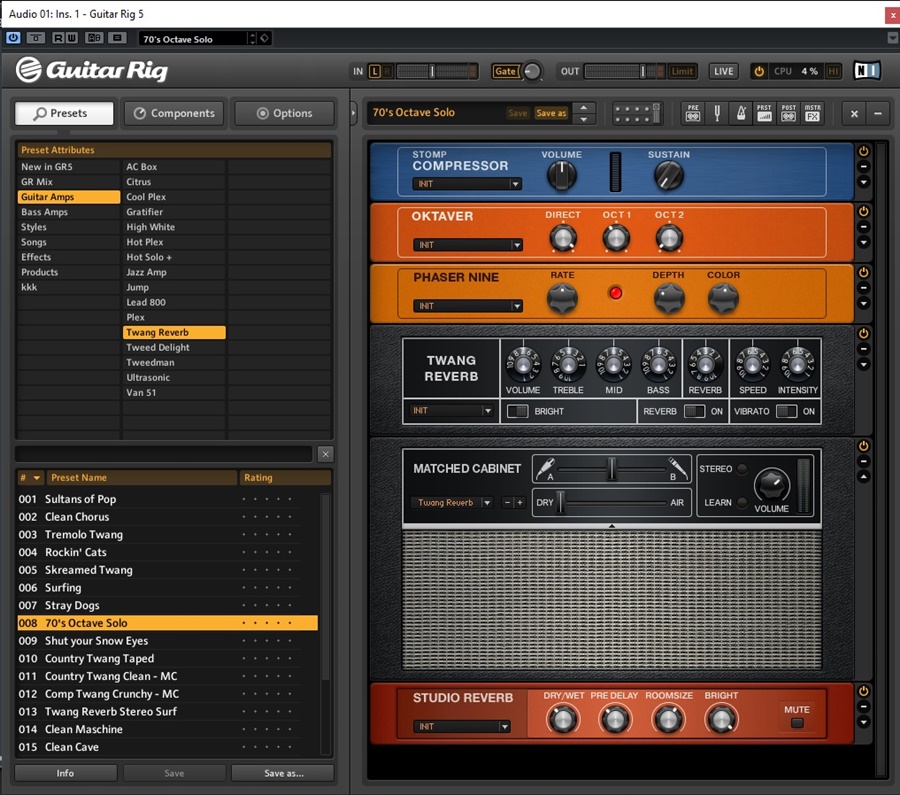Click the PRST preset volume icon
This screenshot has height=795, width=900.
point(765,112)
